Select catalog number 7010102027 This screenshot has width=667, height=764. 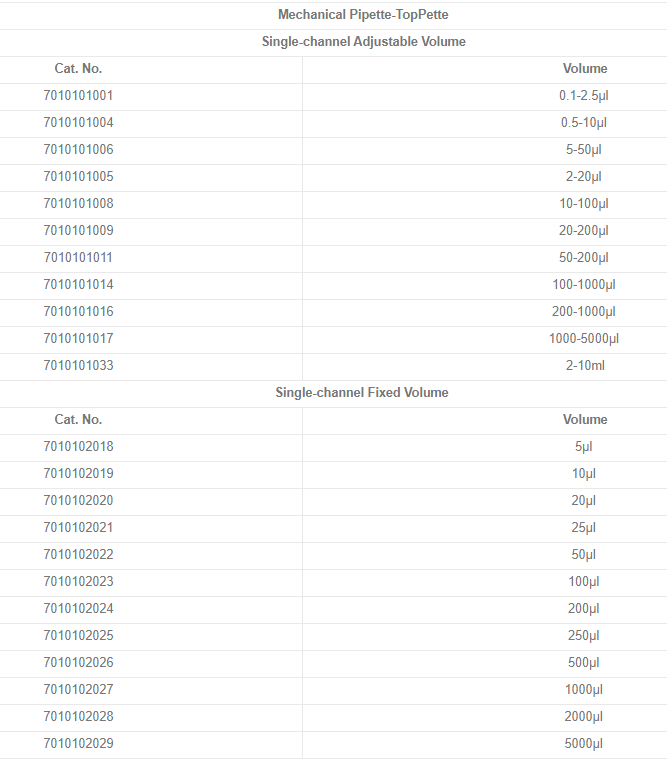(79, 690)
